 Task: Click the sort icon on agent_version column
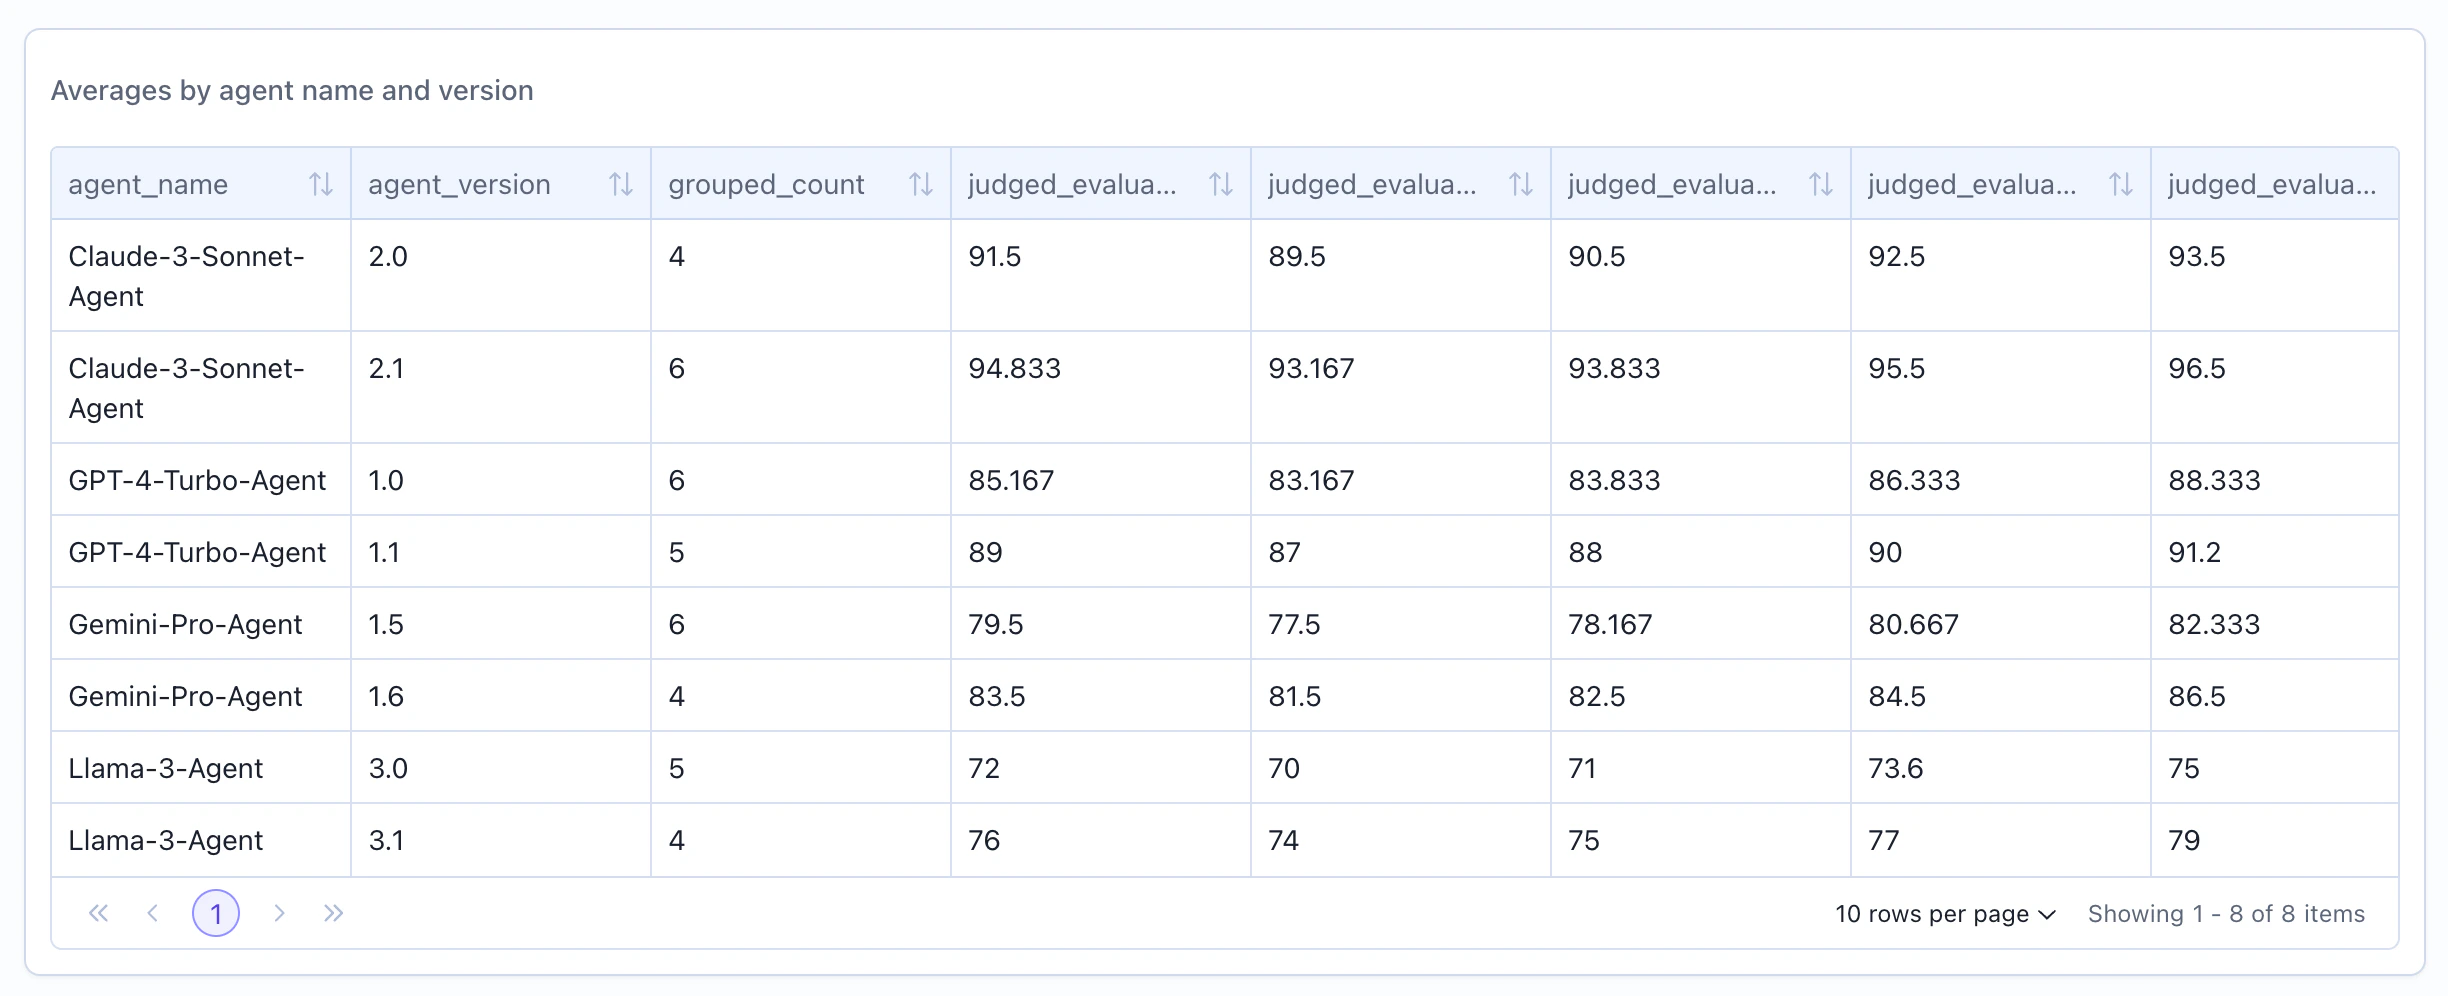621,184
